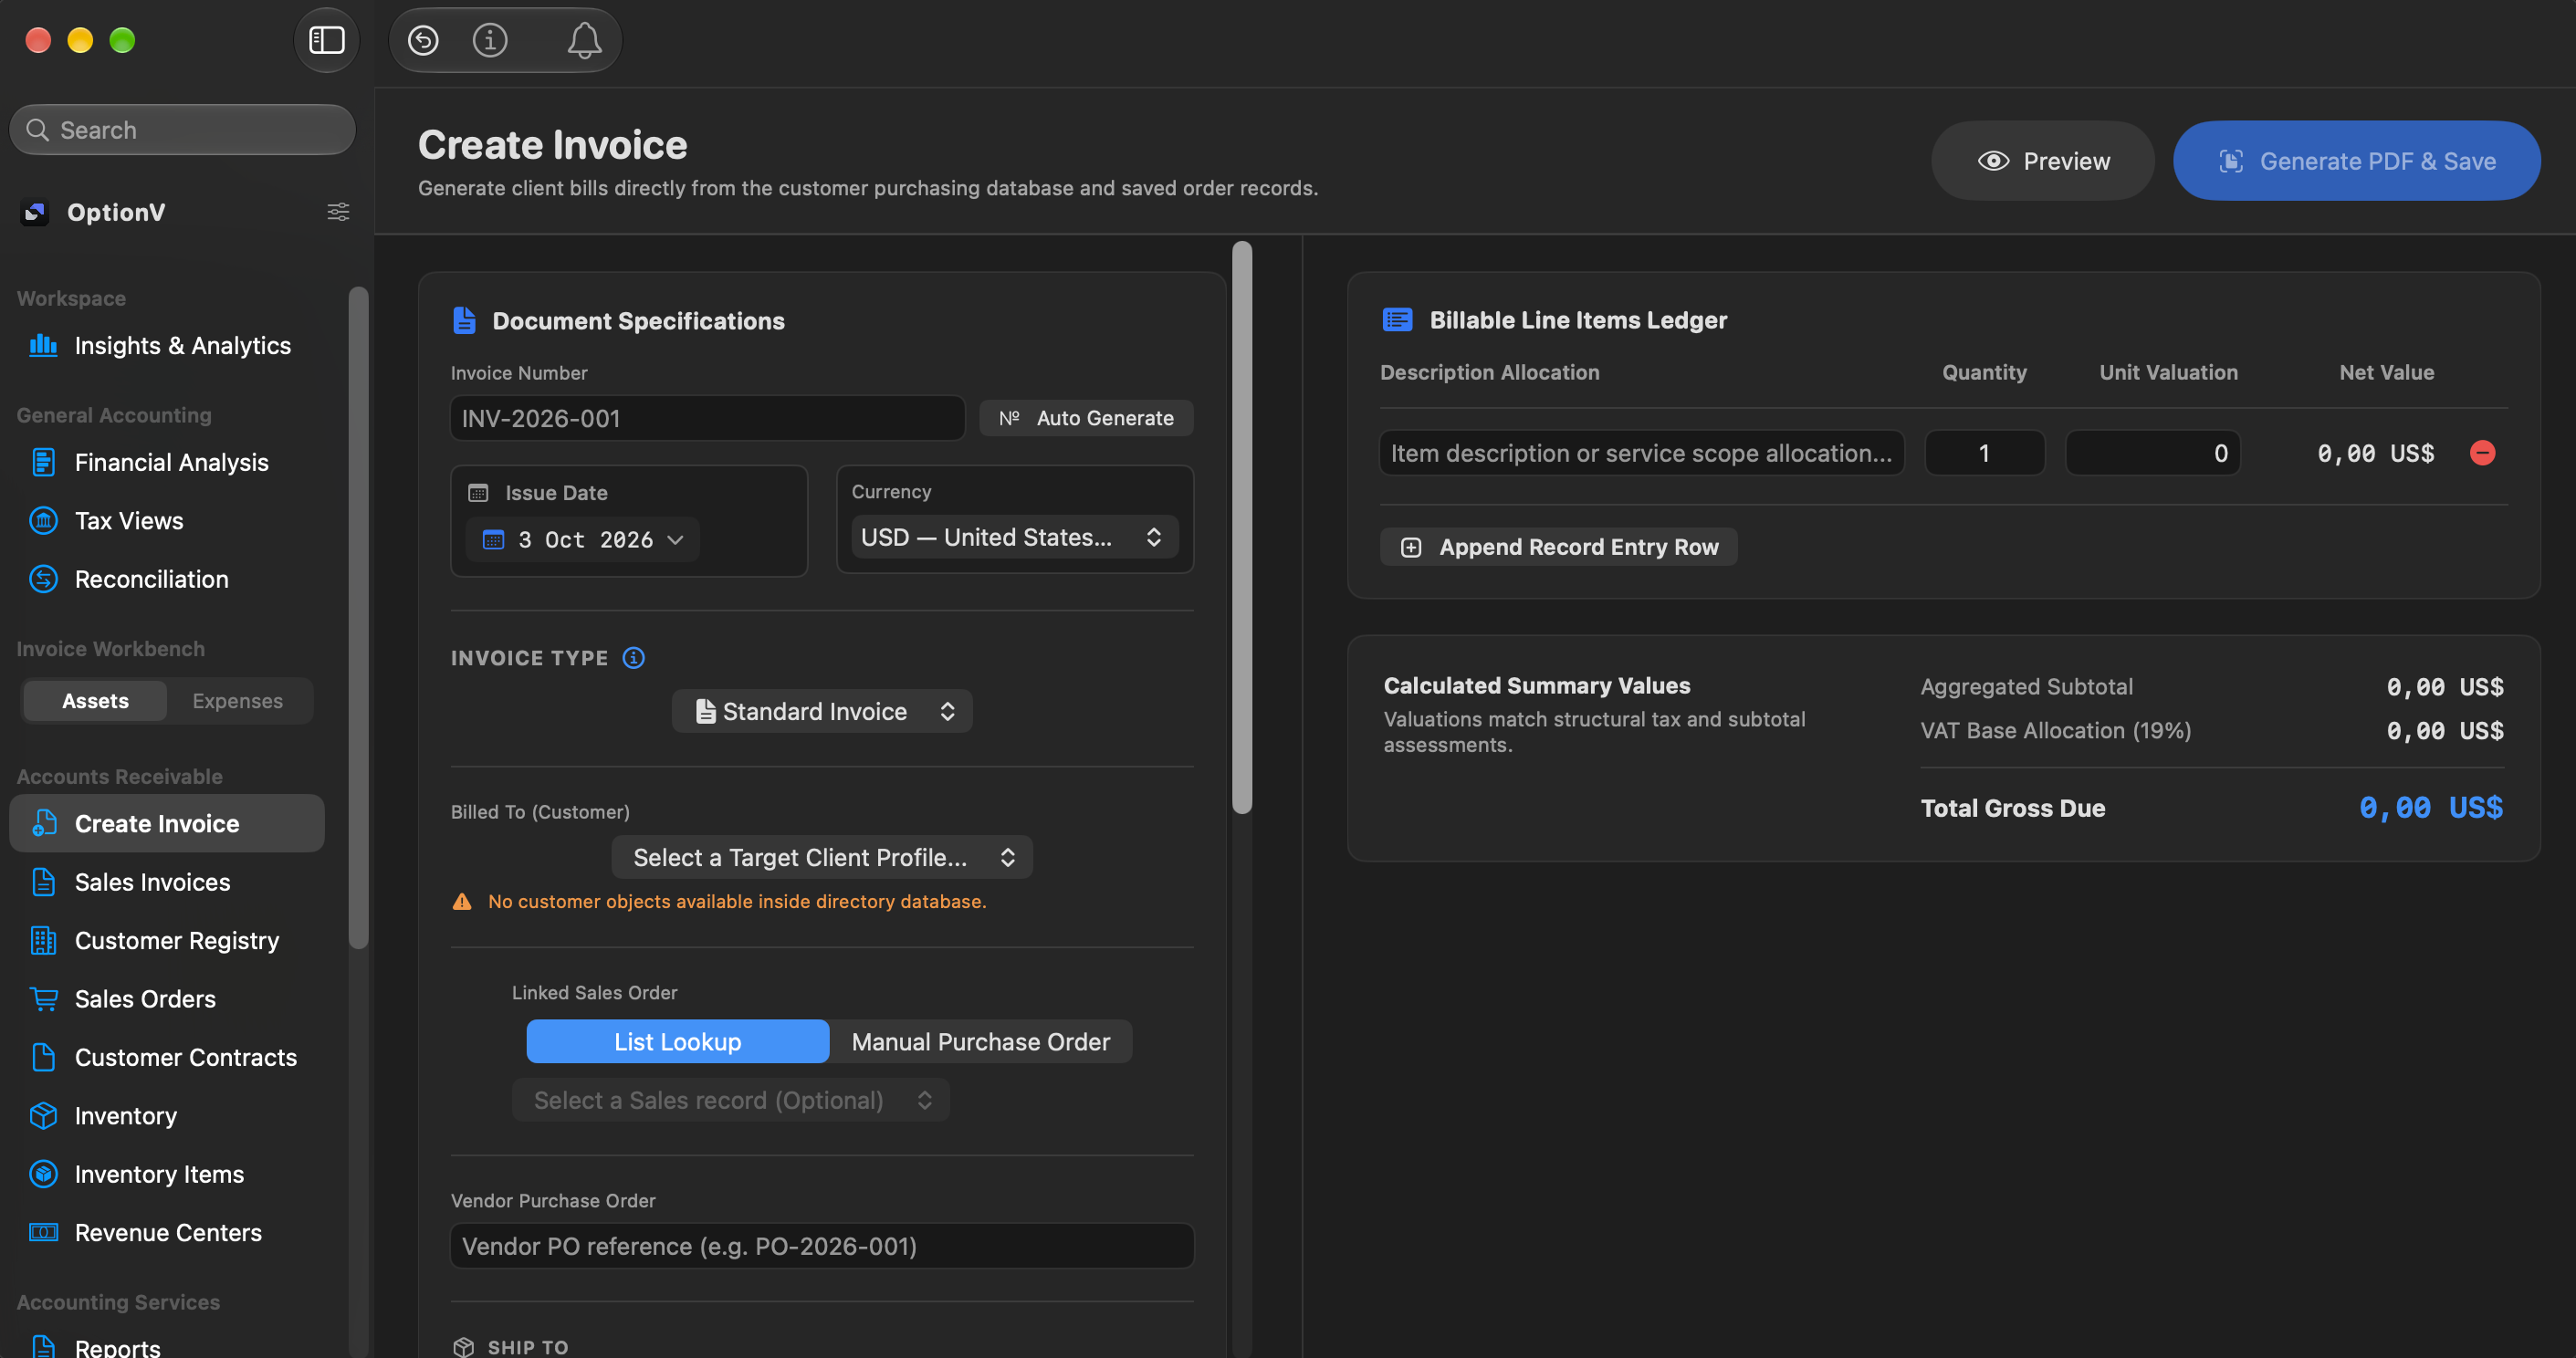Click Vendor PO reference field

pyautogui.click(x=822, y=1246)
